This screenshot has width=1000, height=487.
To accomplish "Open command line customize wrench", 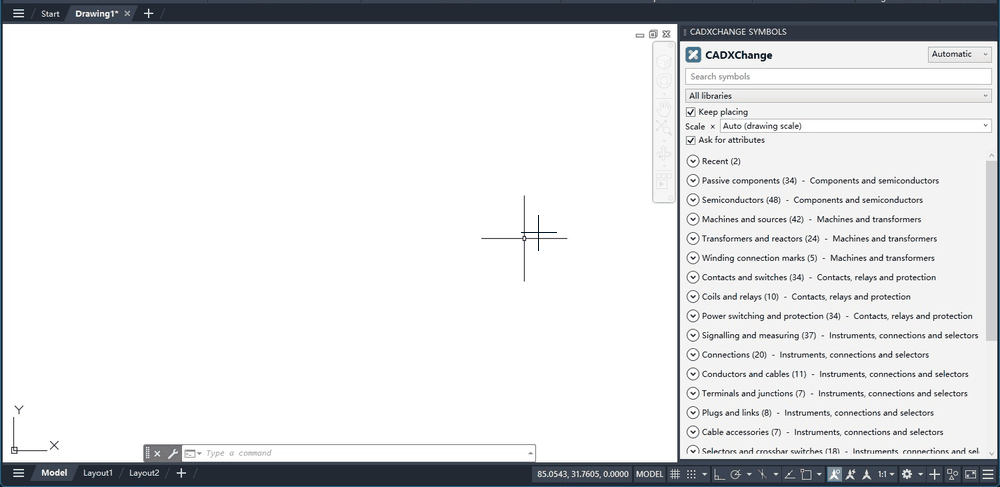I will pos(172,453).
